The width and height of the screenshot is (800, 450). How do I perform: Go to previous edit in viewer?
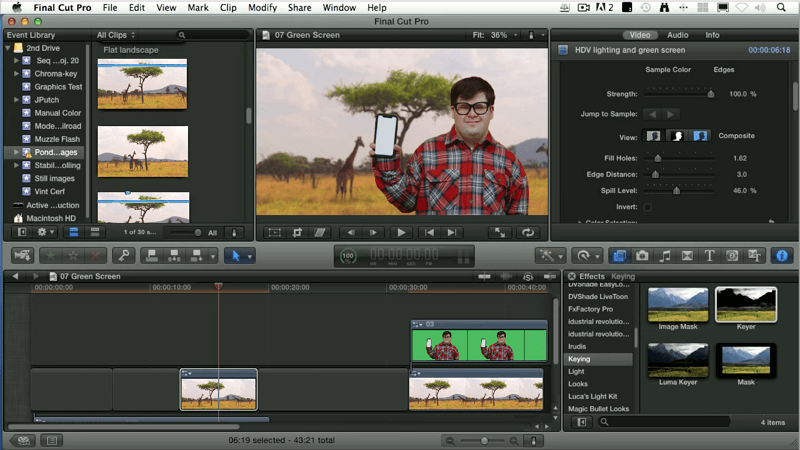(429, 232)
